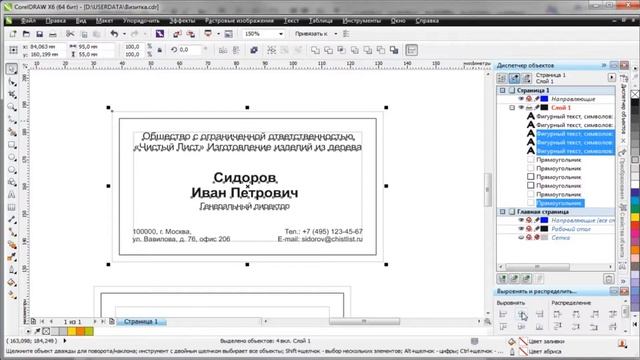The height and width of the screenshot is (360, 640).
Task: Click the rotation angle input field
Action: point(189,50)
